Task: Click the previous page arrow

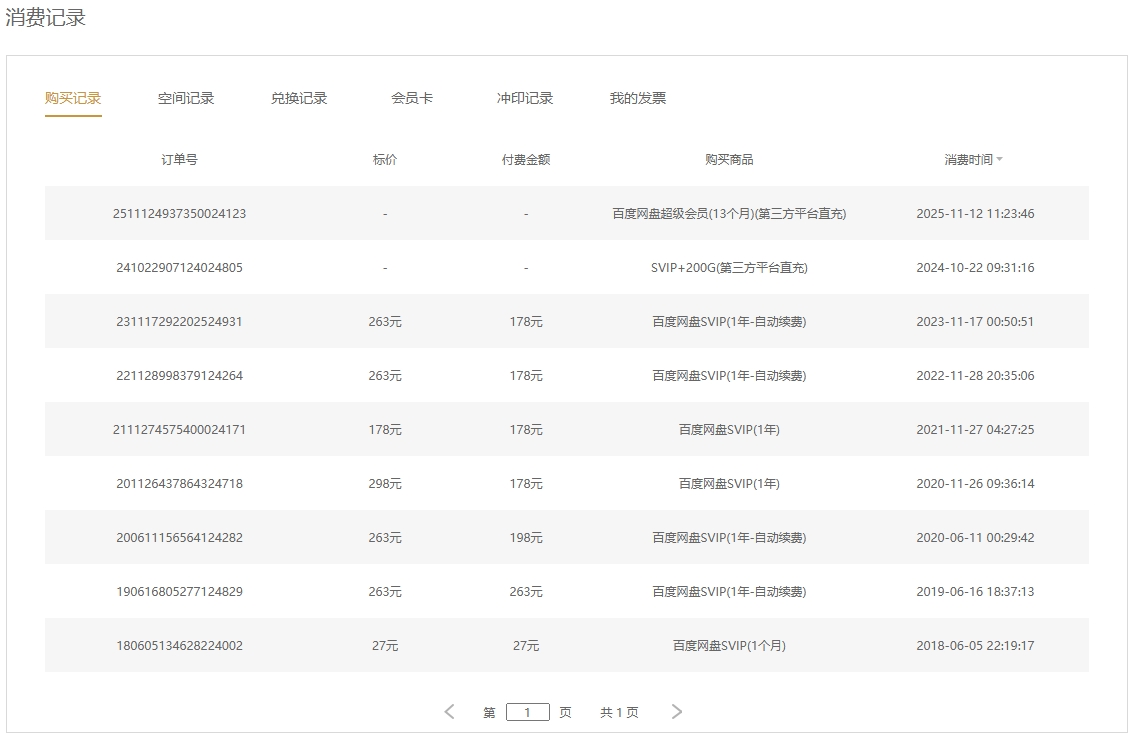Action: [449, 711]
